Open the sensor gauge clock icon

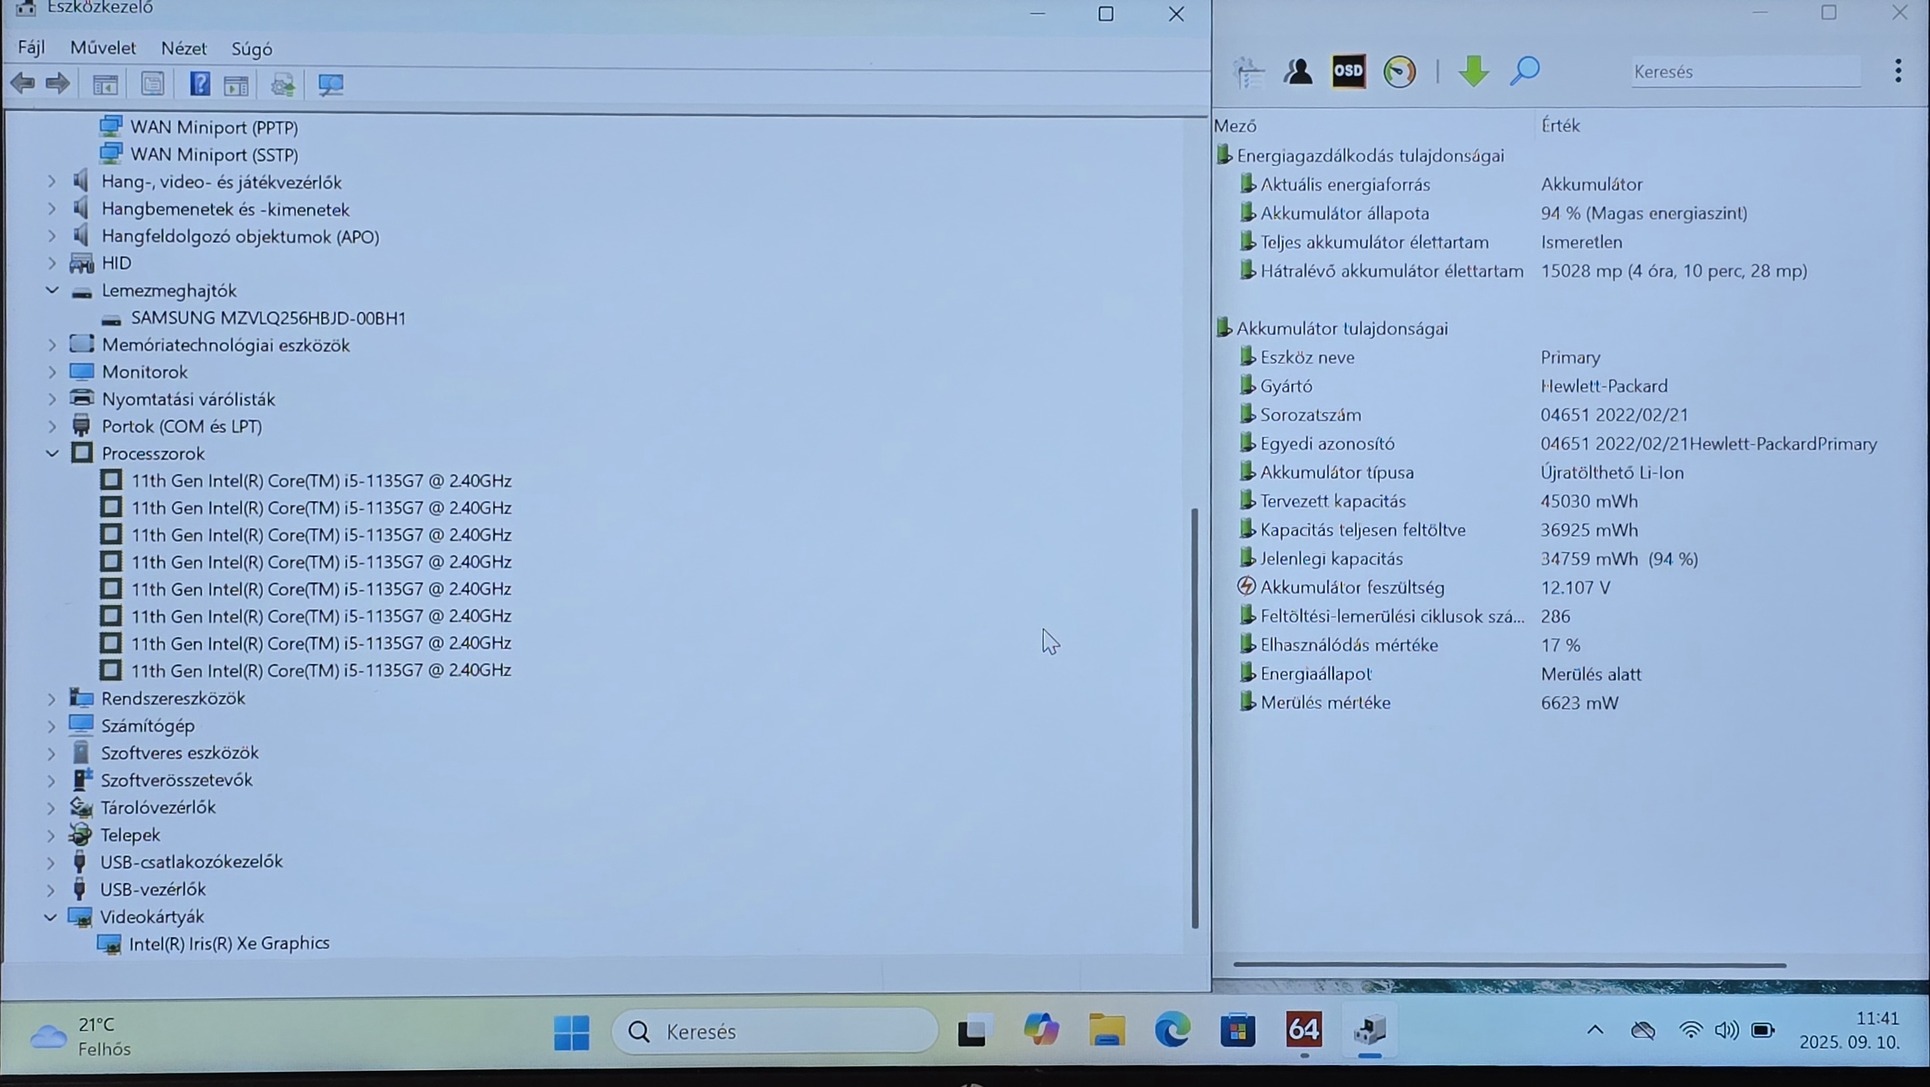point(1399,71)
